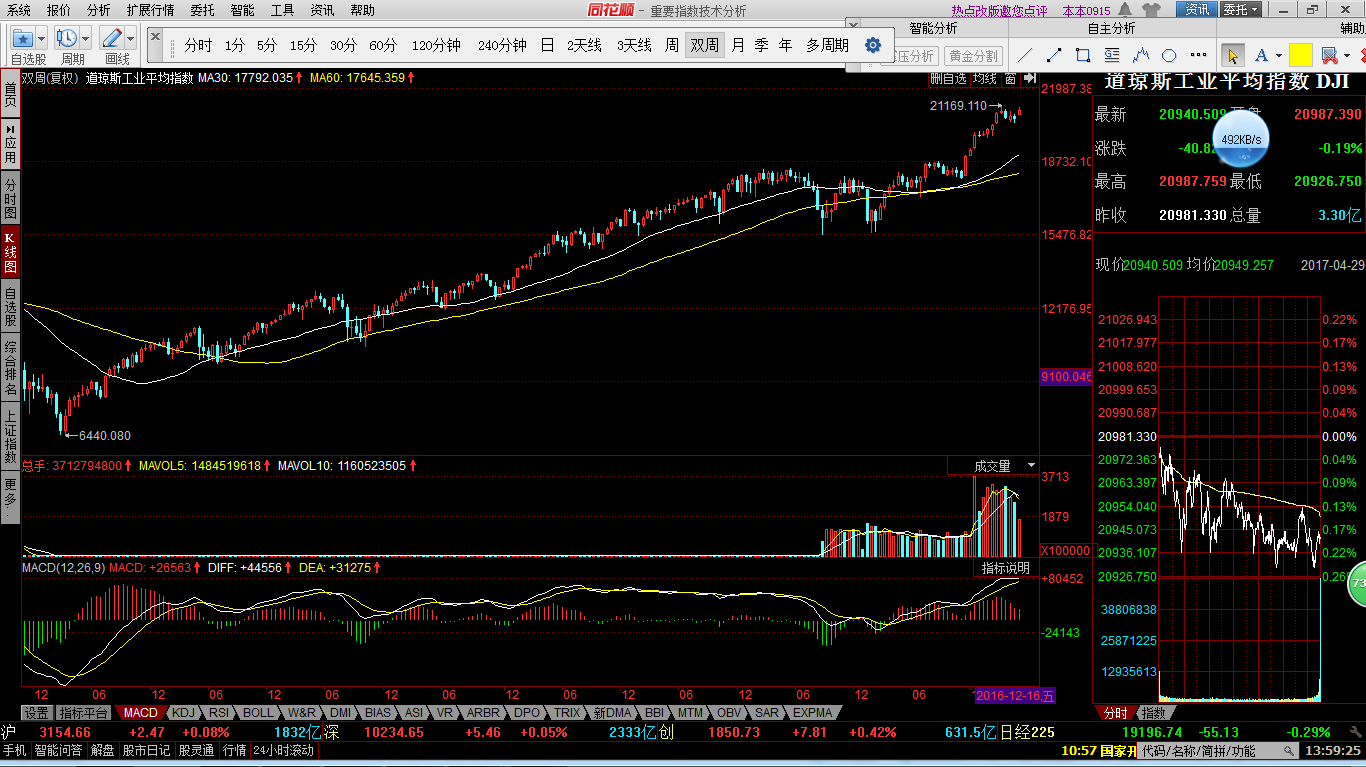Open the 指标平台 tab
Viewport: 1366px width, 767px height.
[x=83, y=713]
